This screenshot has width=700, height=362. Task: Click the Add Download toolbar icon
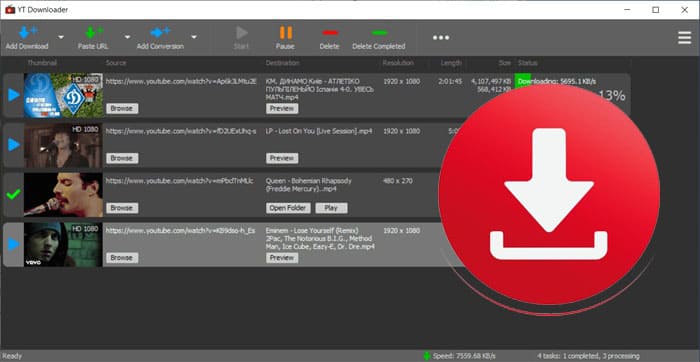click(28, 33)
